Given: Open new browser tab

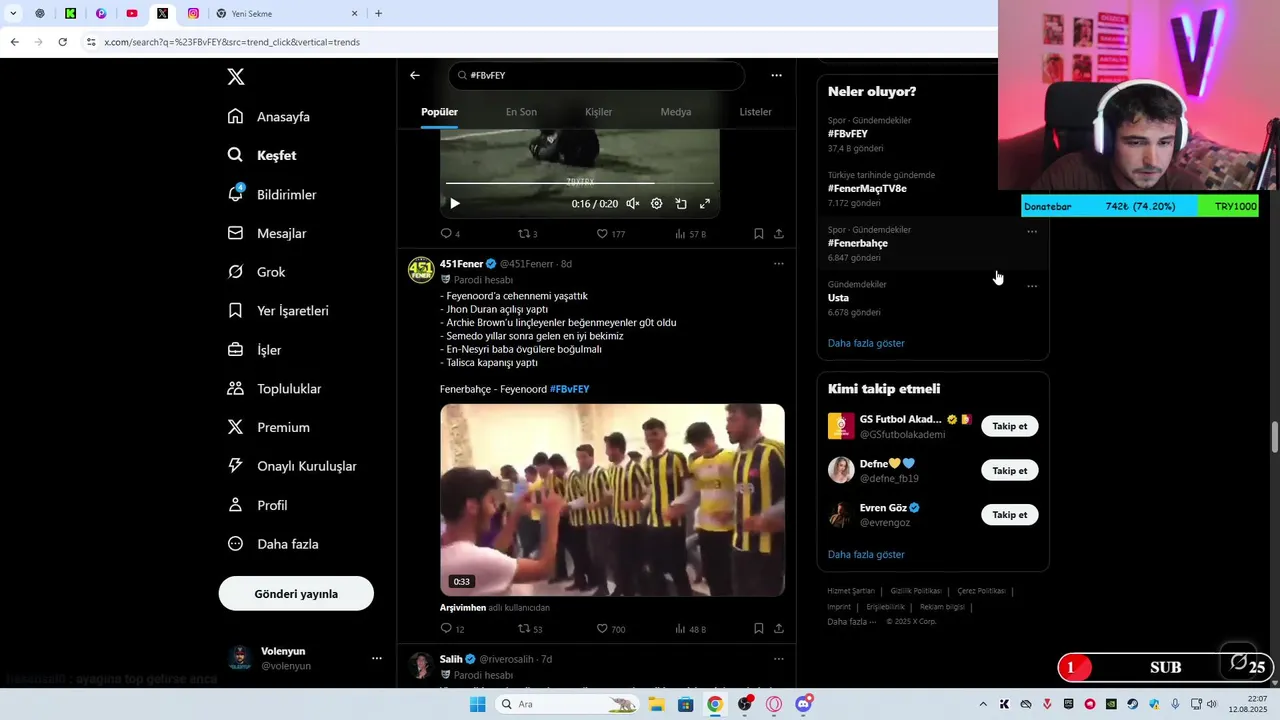Looking at the screenshot, I should point(378,13).
